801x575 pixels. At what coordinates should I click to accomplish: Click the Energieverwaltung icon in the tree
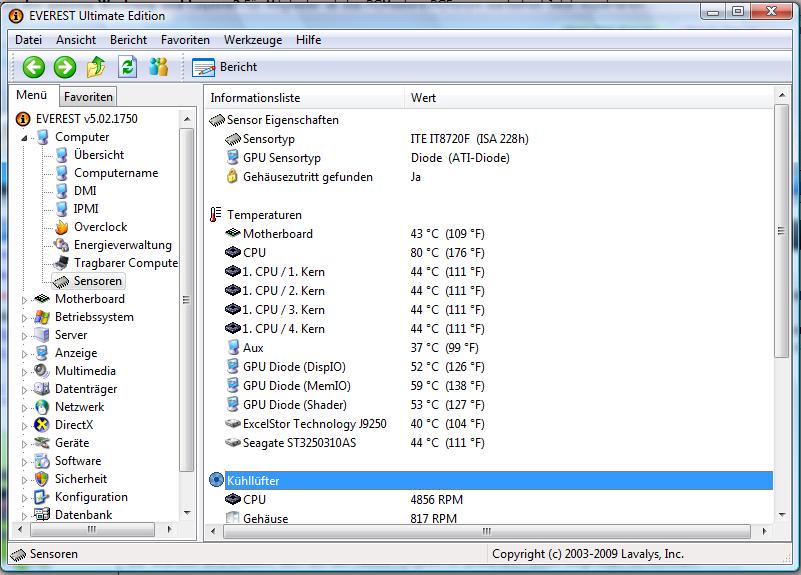click(x=61, y=245)
